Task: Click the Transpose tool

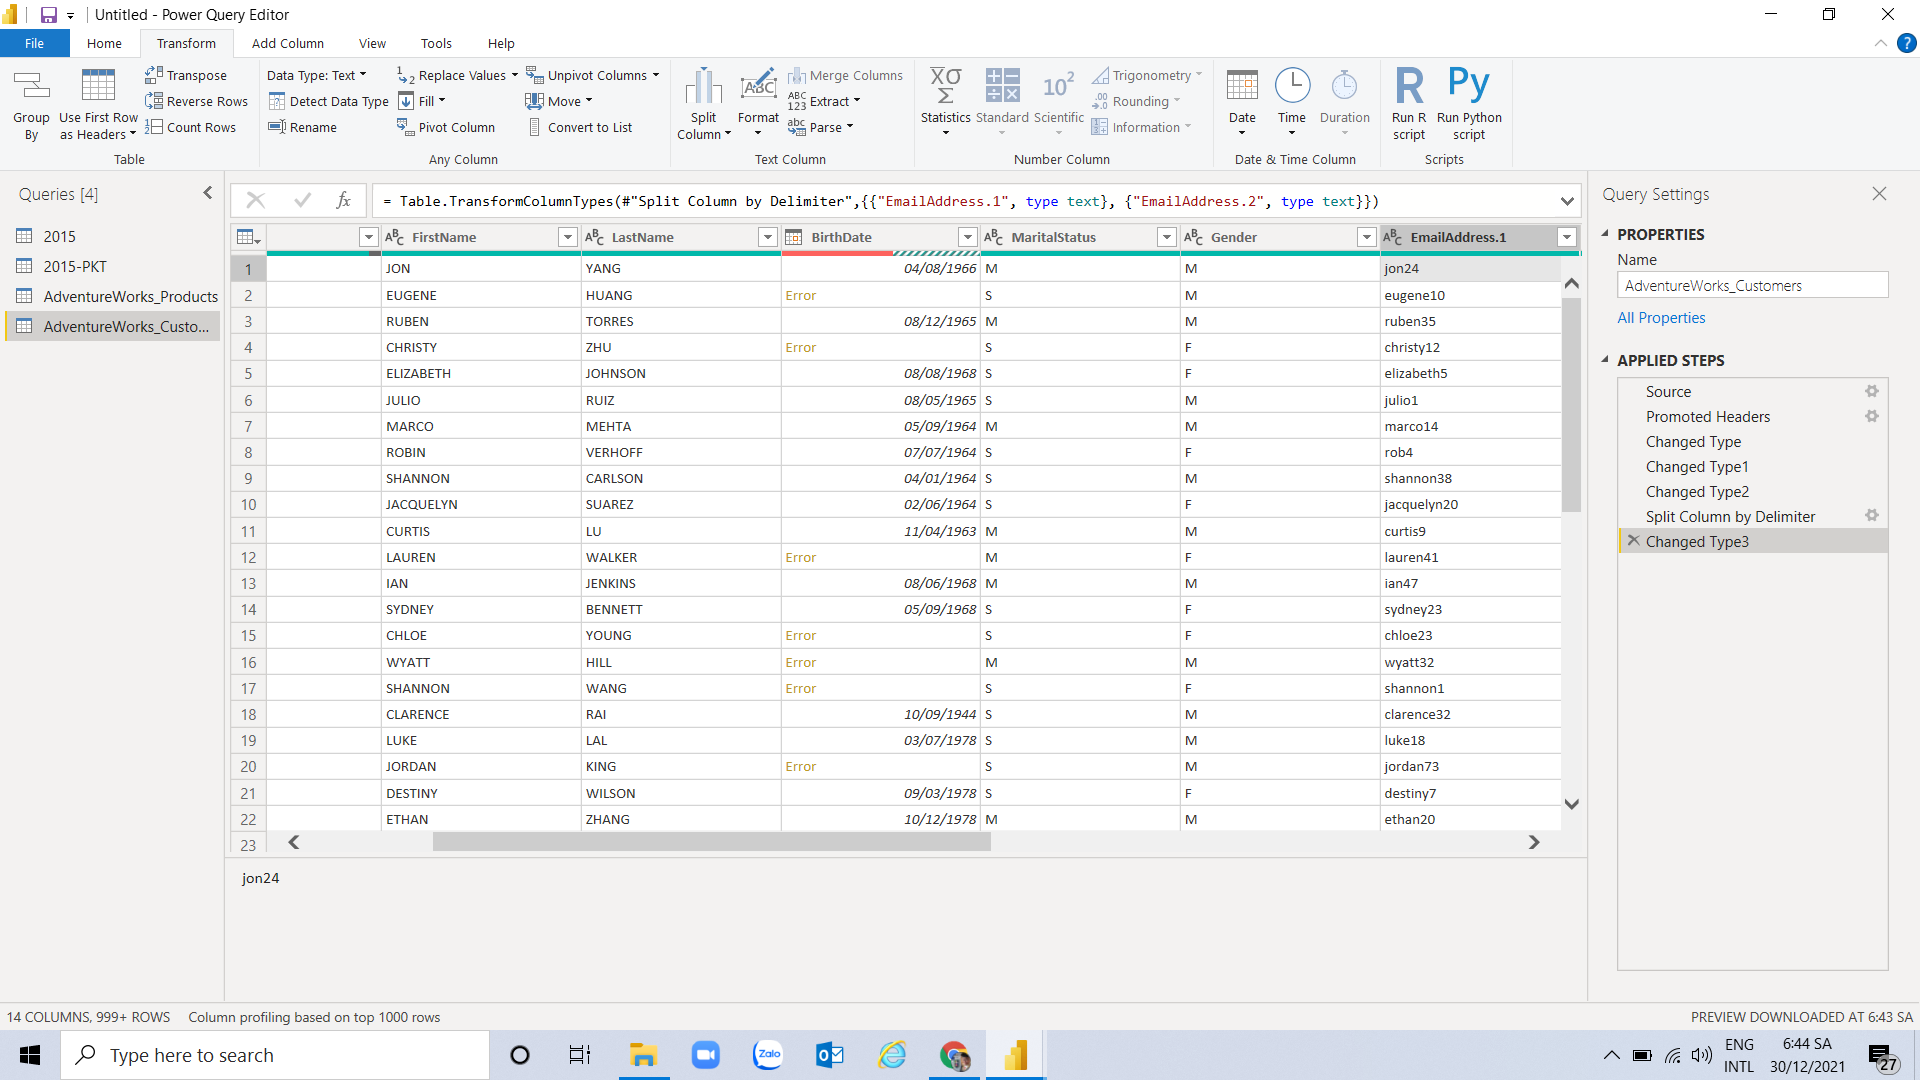Action: (x=186, y=75)
